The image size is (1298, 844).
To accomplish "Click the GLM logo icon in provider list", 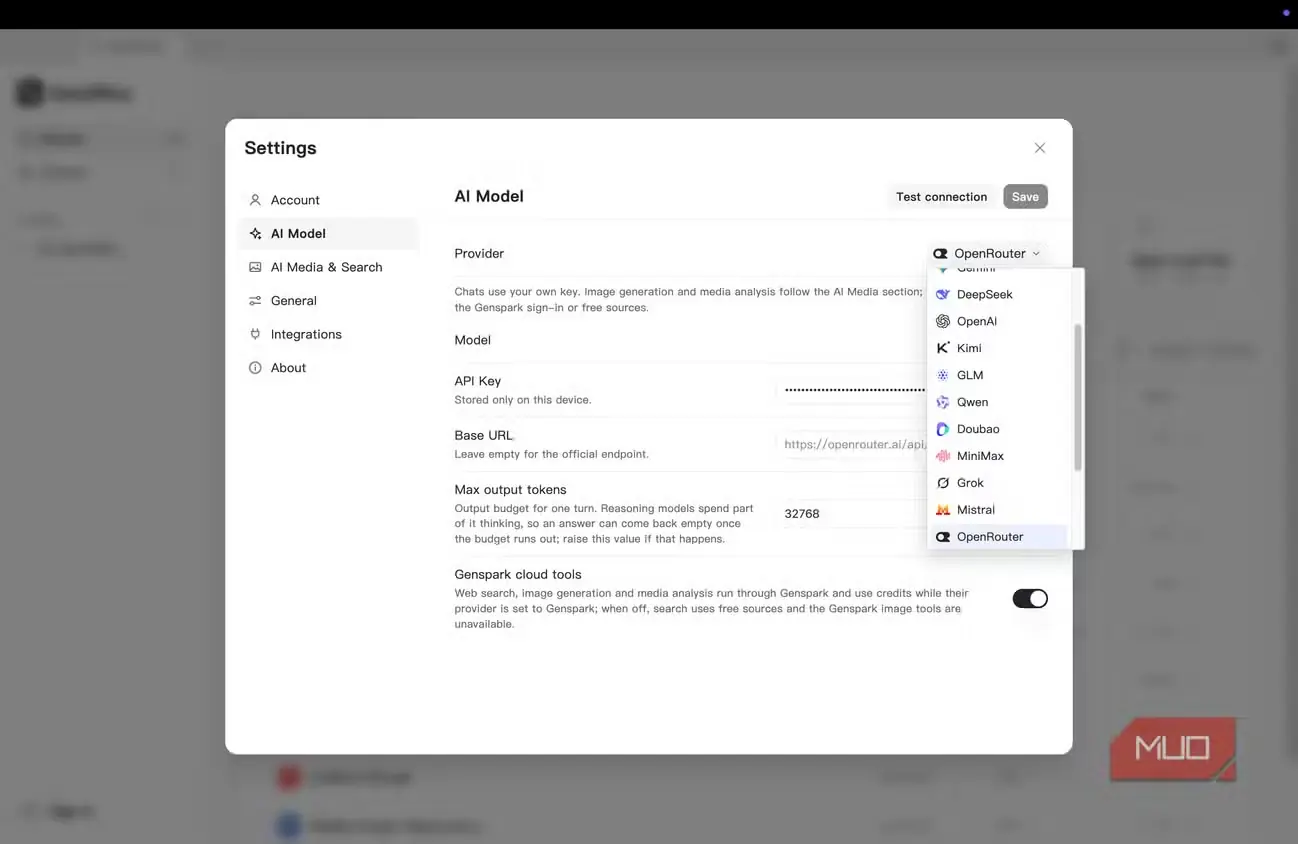I will 942,375.
